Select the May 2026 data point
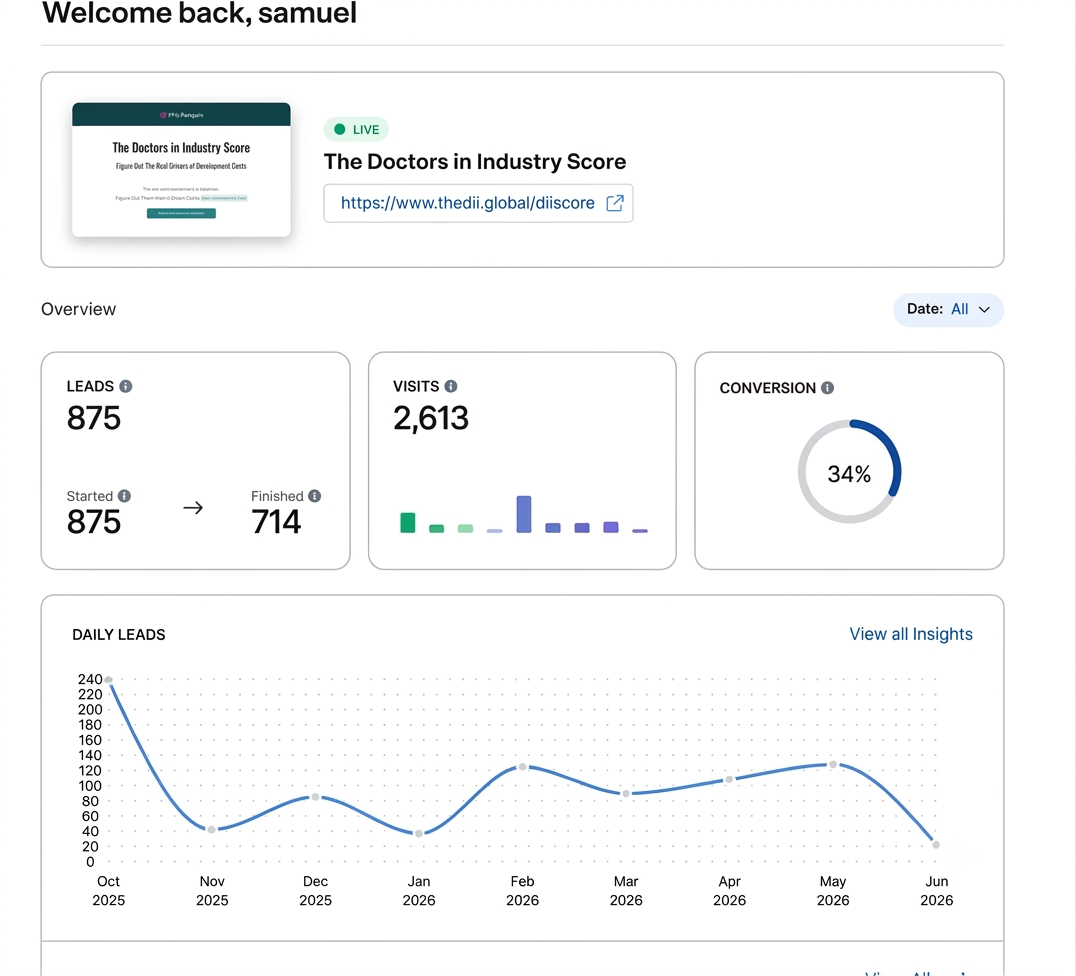Screen dimensions: 1076x976 coord(833,765)
